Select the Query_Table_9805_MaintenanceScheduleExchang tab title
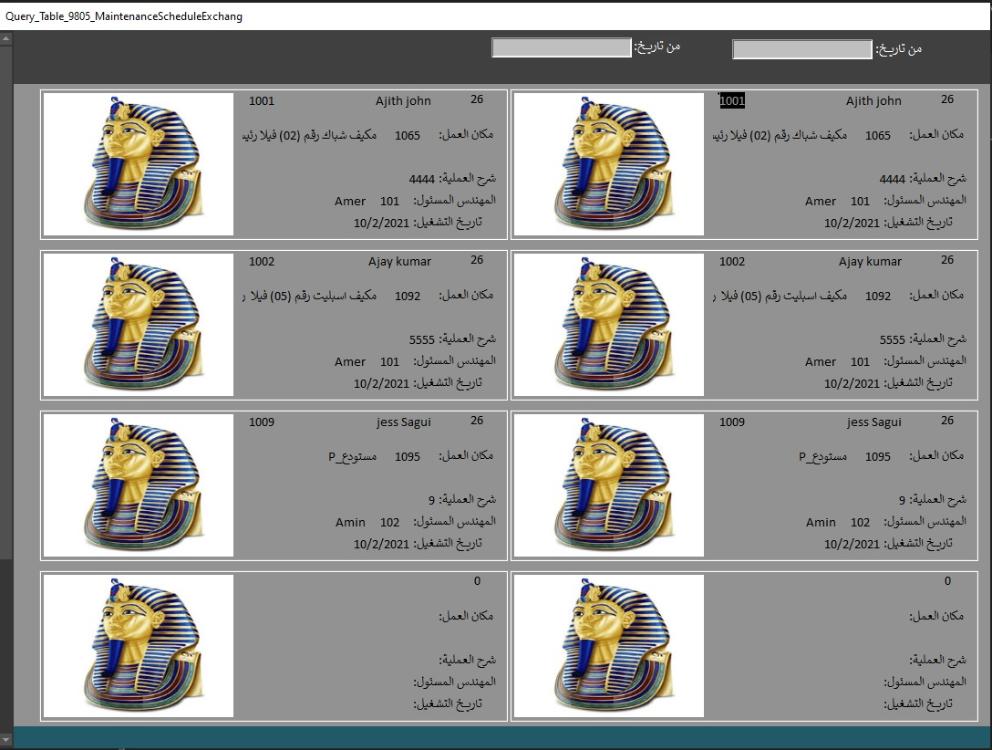Screen dimensions: 992x750 pyautogui.click(x=124, y=16)
